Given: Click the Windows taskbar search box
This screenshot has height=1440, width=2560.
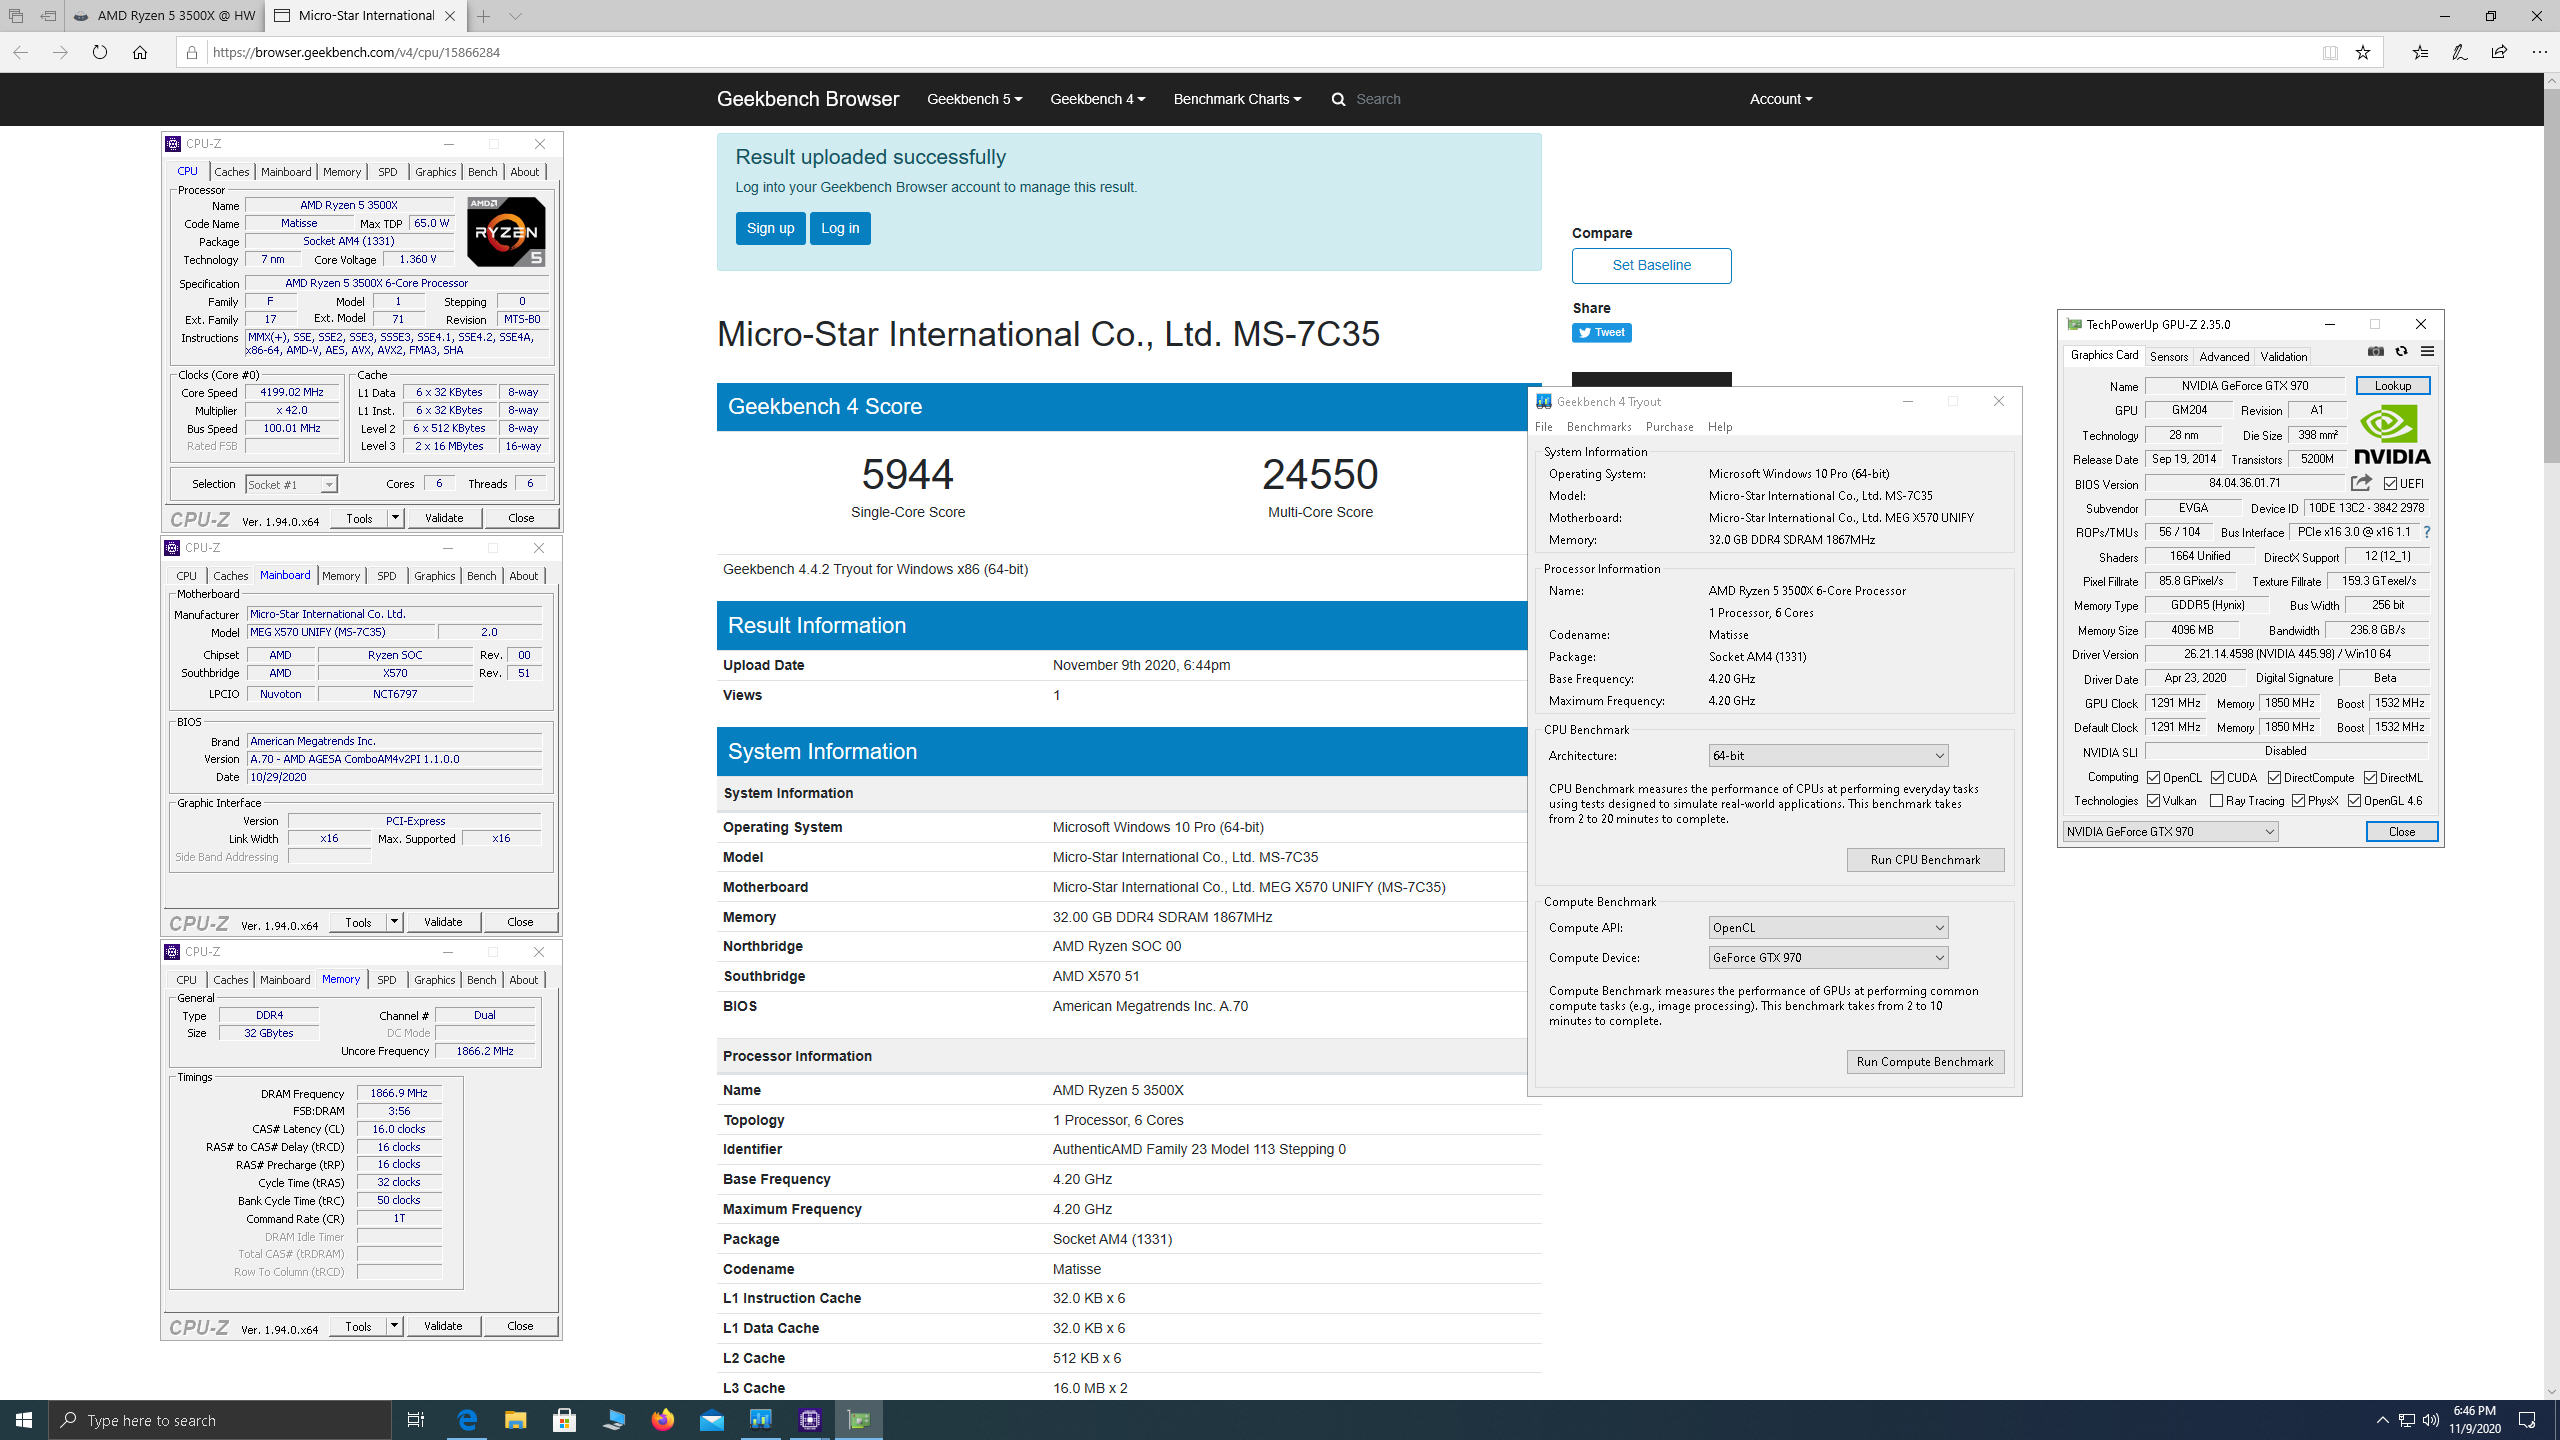Looking at the screenshot, I should click(220, 1420).
